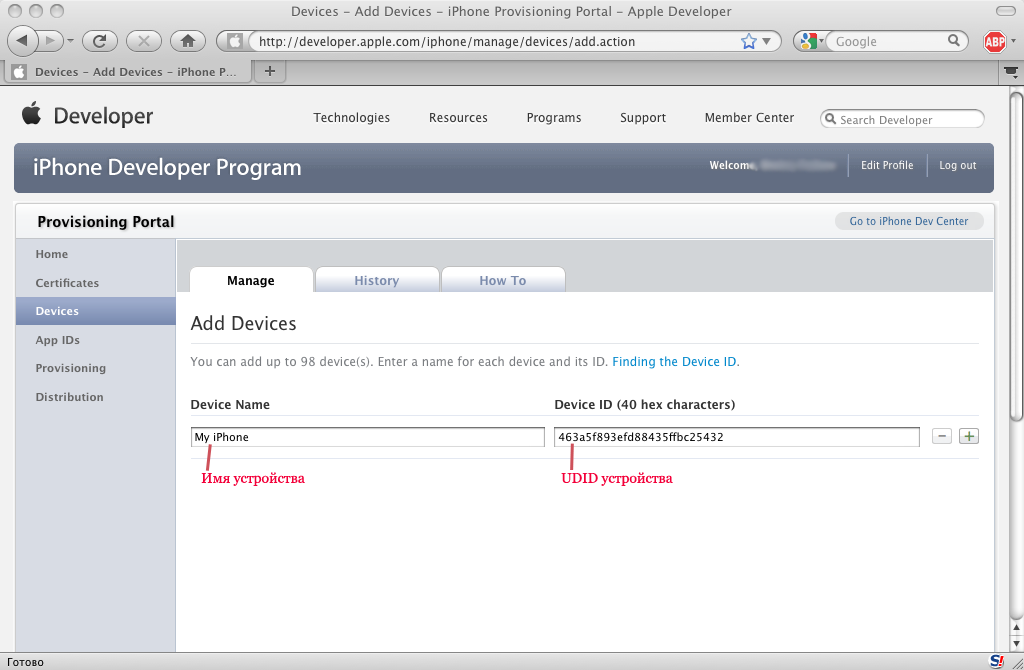Click Go to iPhone Dev Center button

point(908,221)
